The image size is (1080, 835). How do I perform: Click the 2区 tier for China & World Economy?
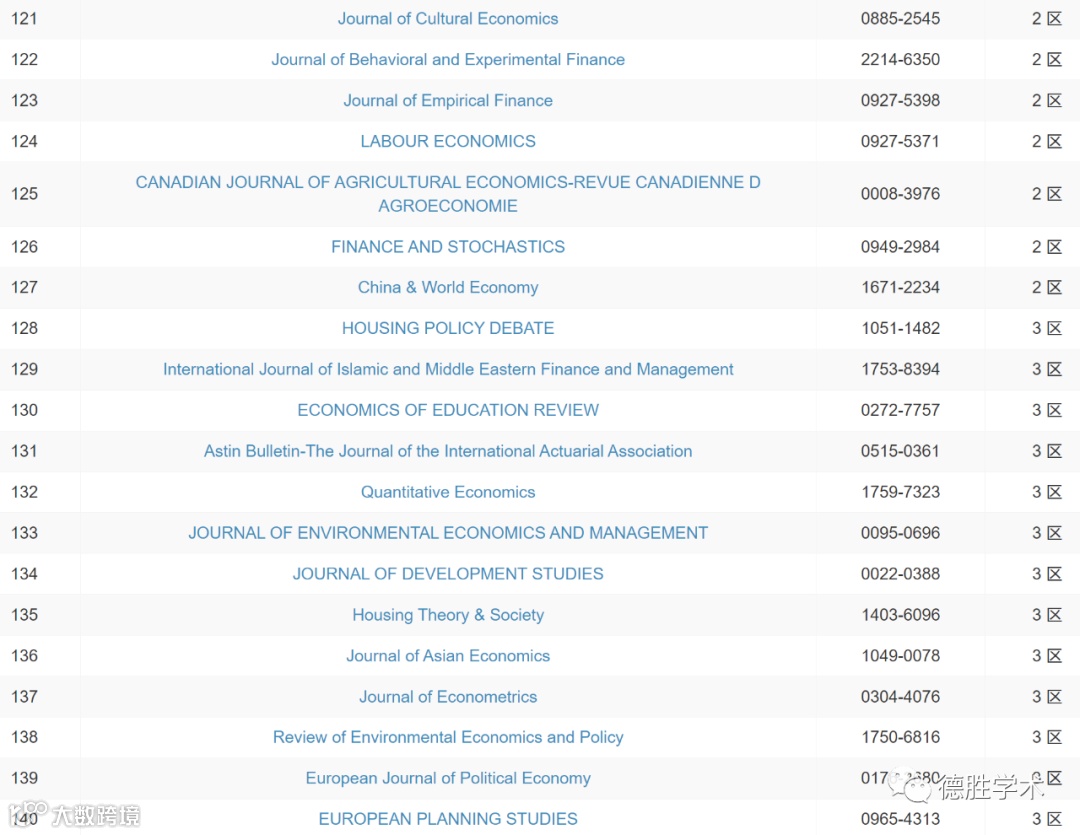coord(1047,287)
